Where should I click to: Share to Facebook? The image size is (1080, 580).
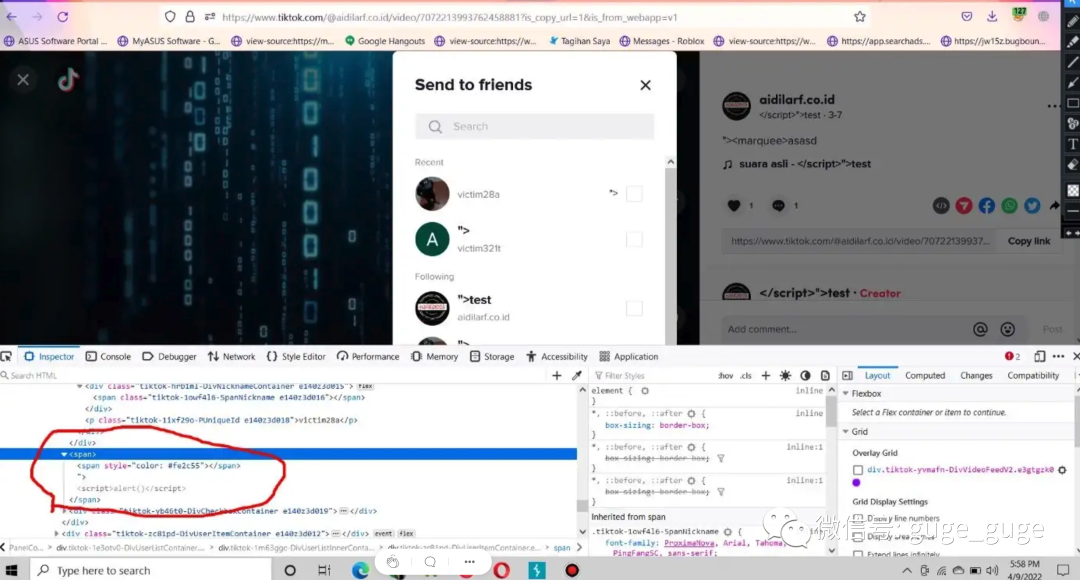point(986,205)
